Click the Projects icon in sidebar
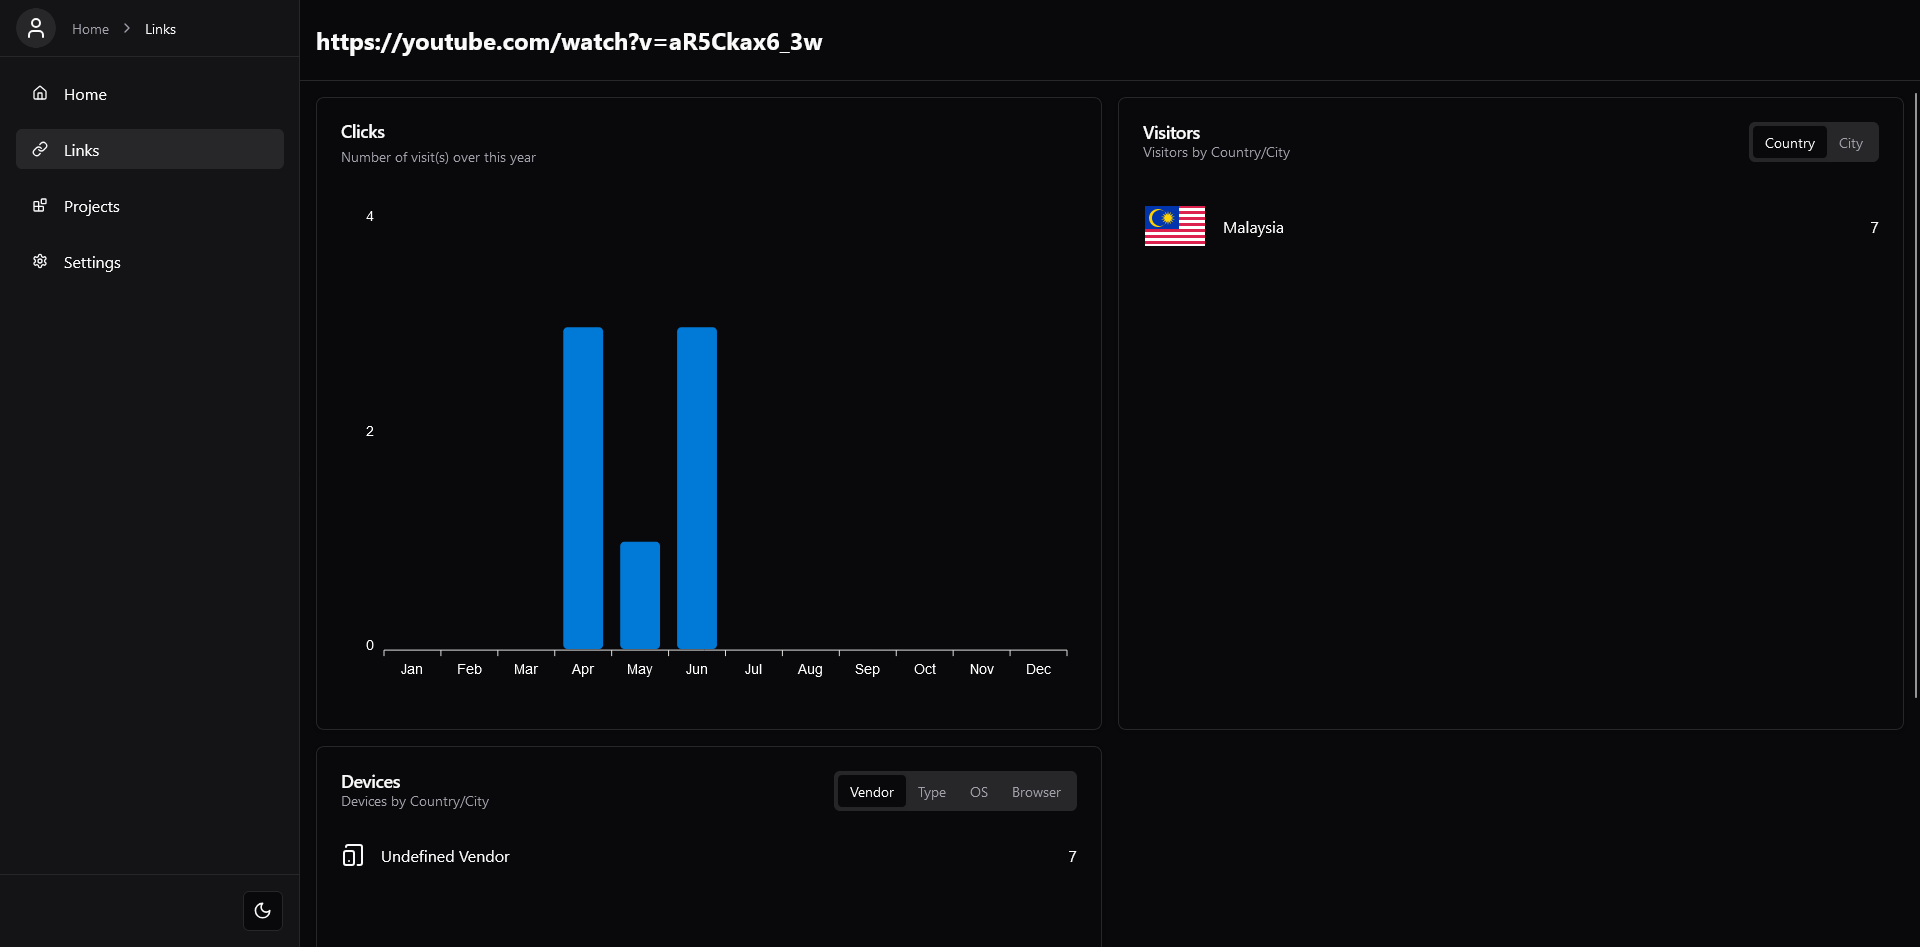Image resolution: width=1920 pixels, height=947 pixels. [39, 205]
